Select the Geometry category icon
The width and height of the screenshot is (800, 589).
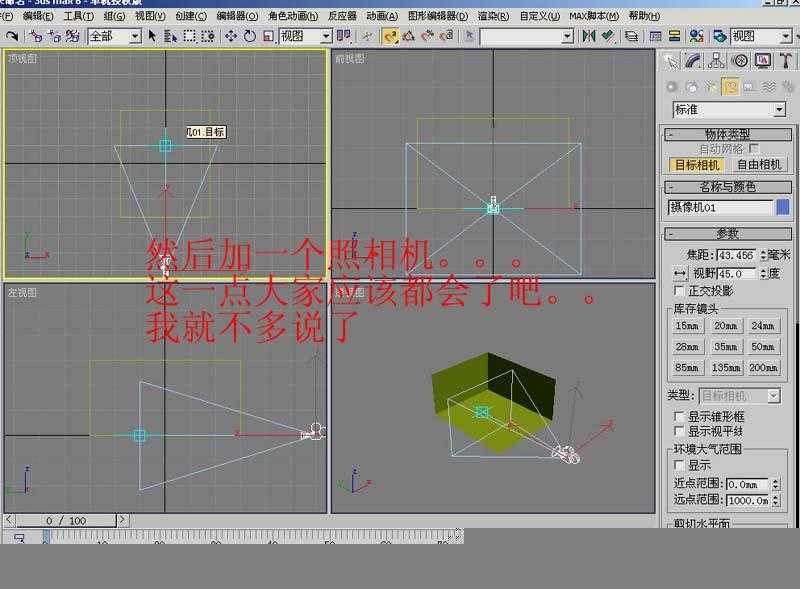tap(672, 87)
